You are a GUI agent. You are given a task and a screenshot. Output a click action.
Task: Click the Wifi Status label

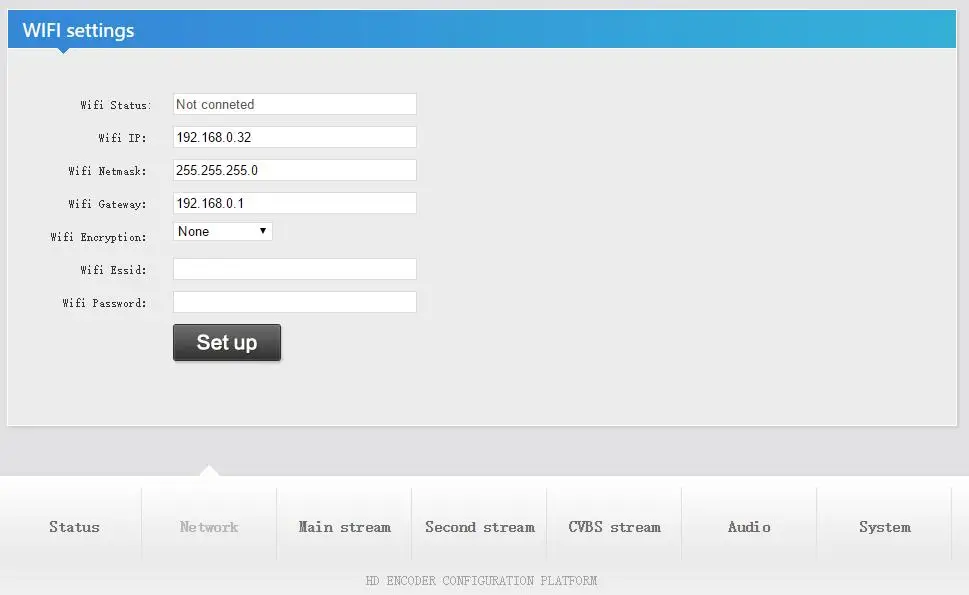pos(116,105)
